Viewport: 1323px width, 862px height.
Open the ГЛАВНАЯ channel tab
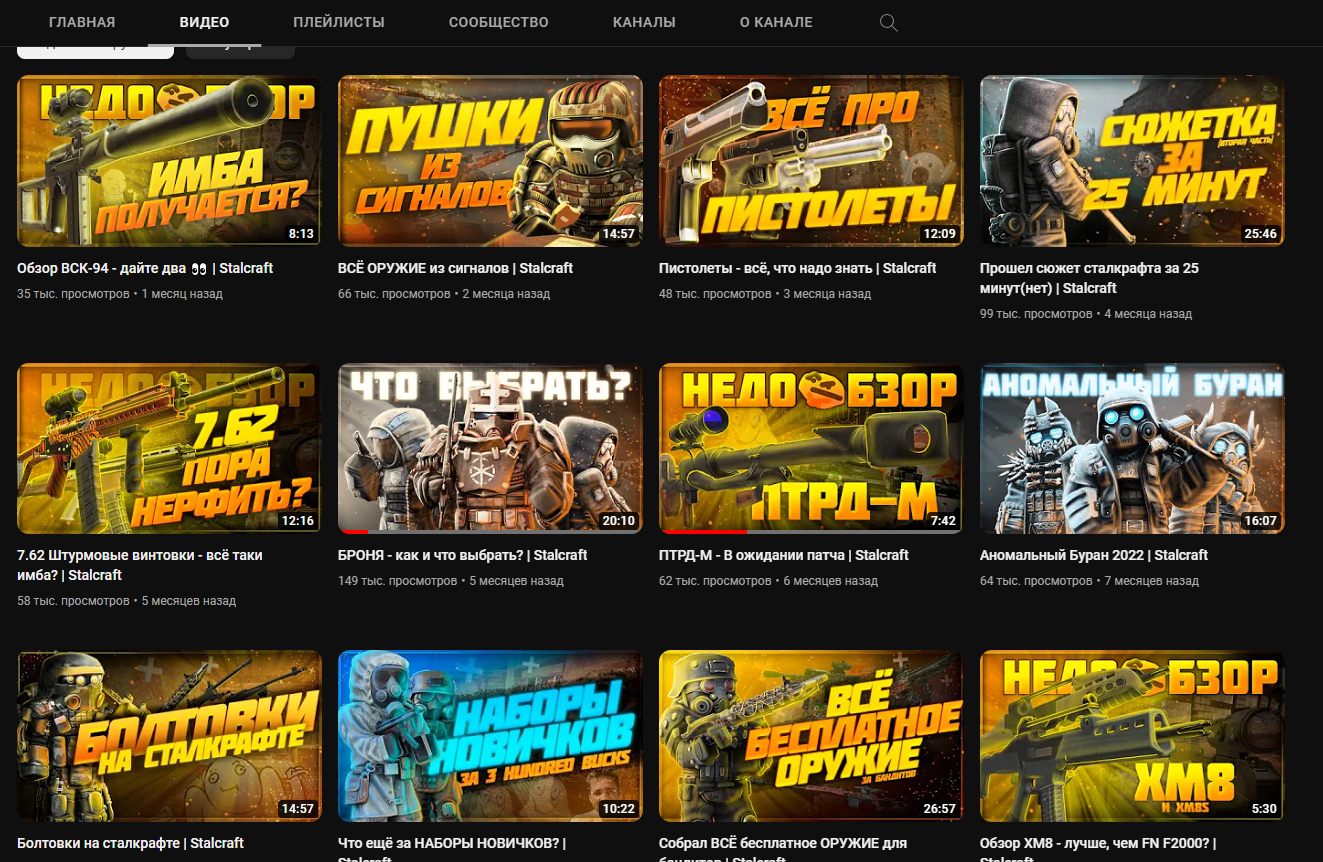82,22
